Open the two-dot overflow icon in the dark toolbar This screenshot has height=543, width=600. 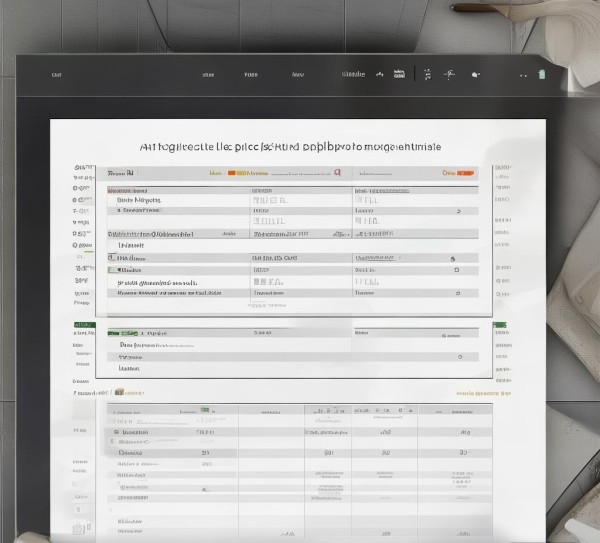click(x=523, y=76)
